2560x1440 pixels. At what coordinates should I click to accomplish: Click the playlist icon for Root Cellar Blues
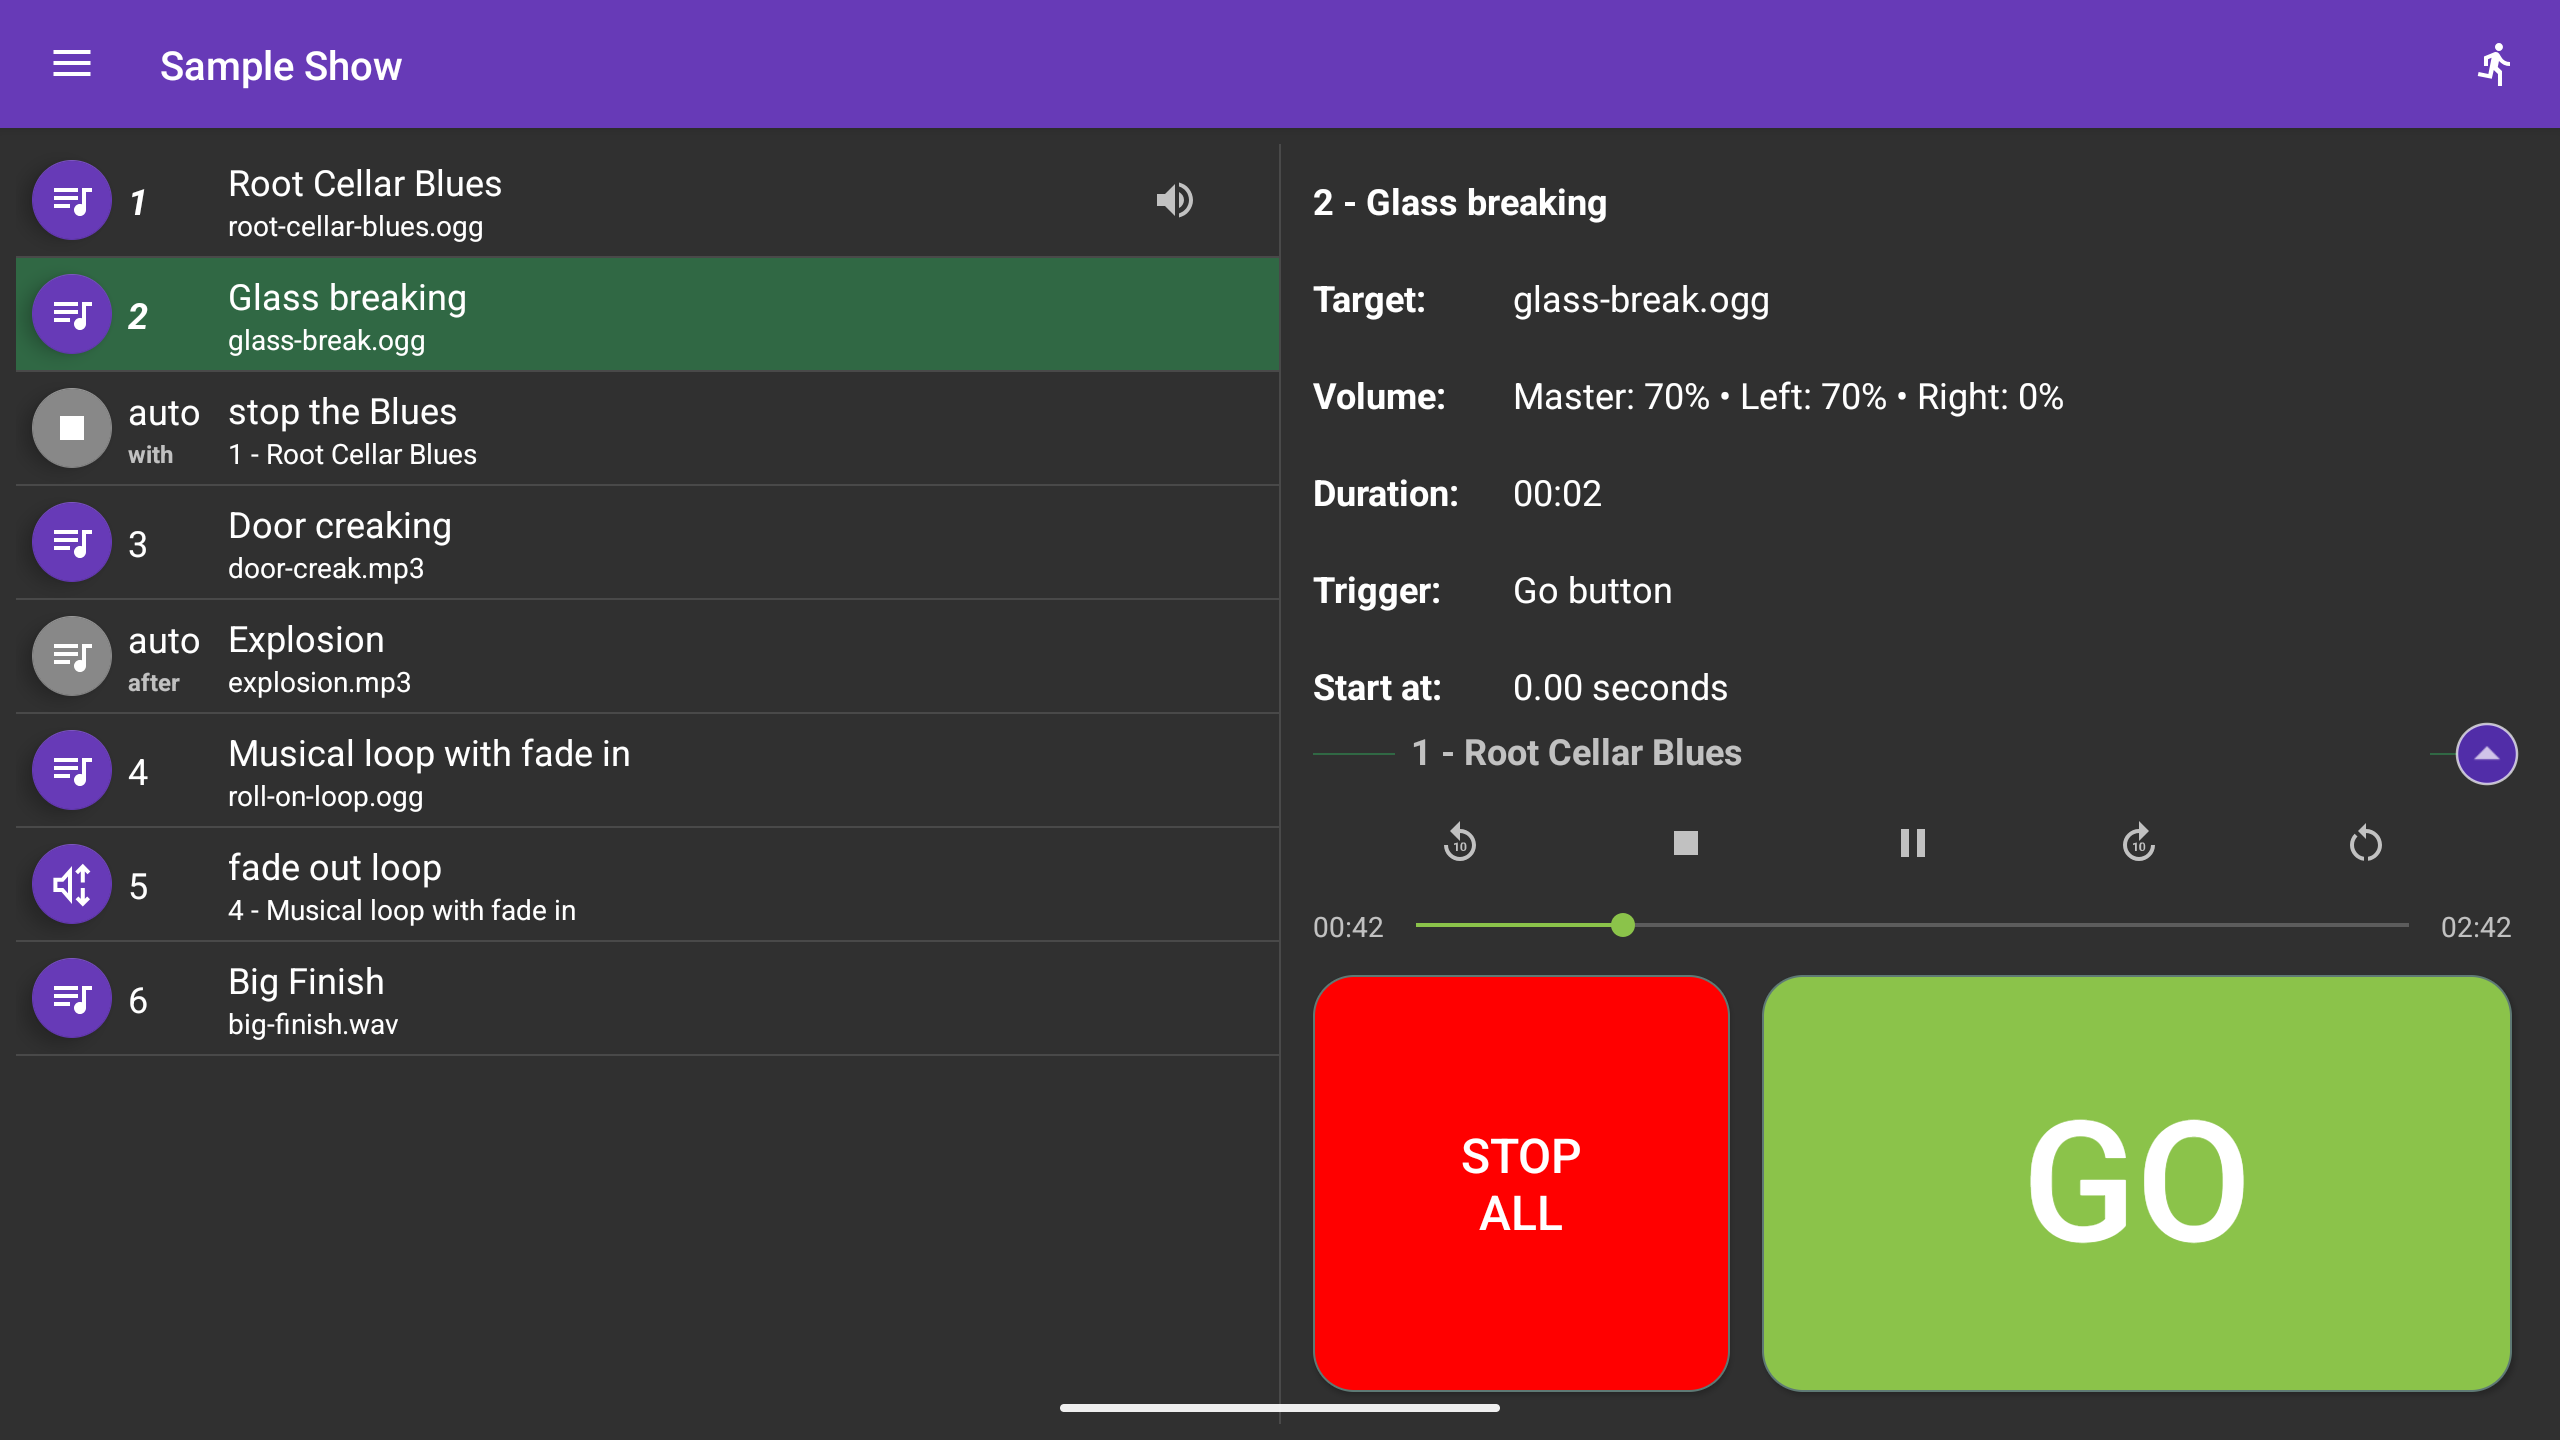71,199
